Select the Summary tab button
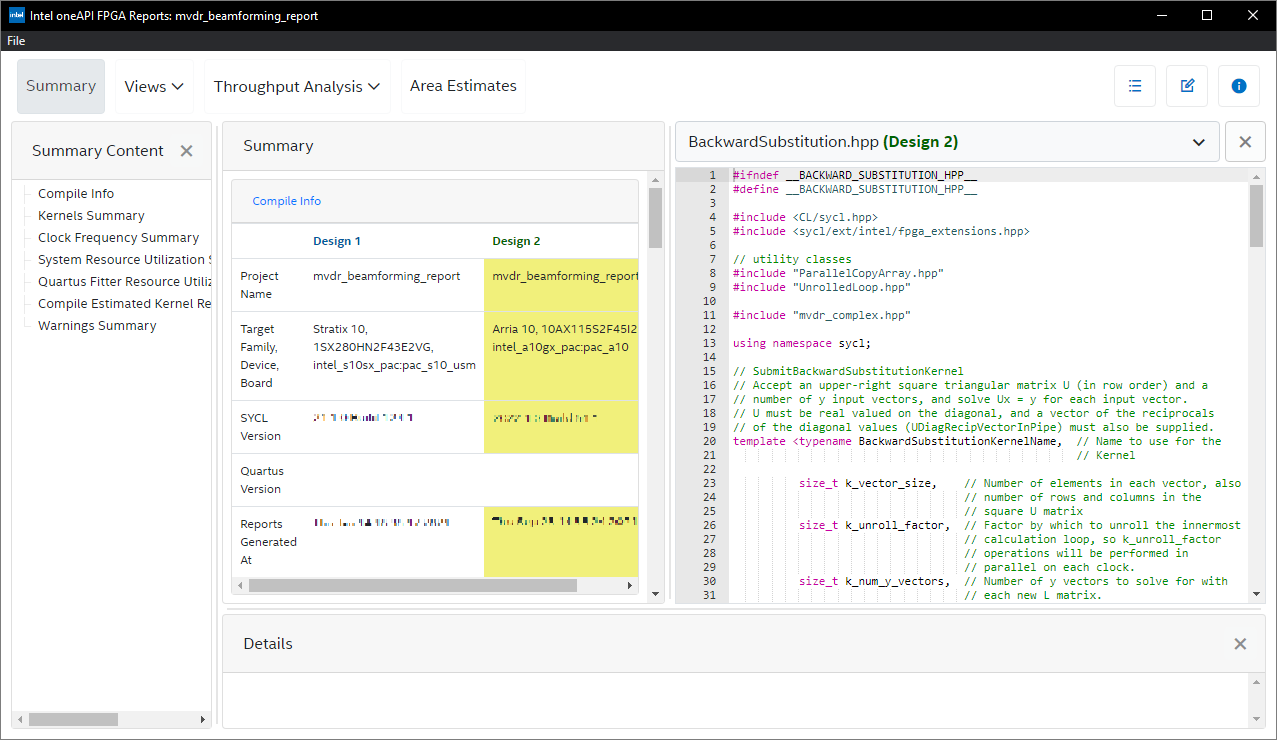Screen dimensions: 1277x740 click(x=61, y=86)
